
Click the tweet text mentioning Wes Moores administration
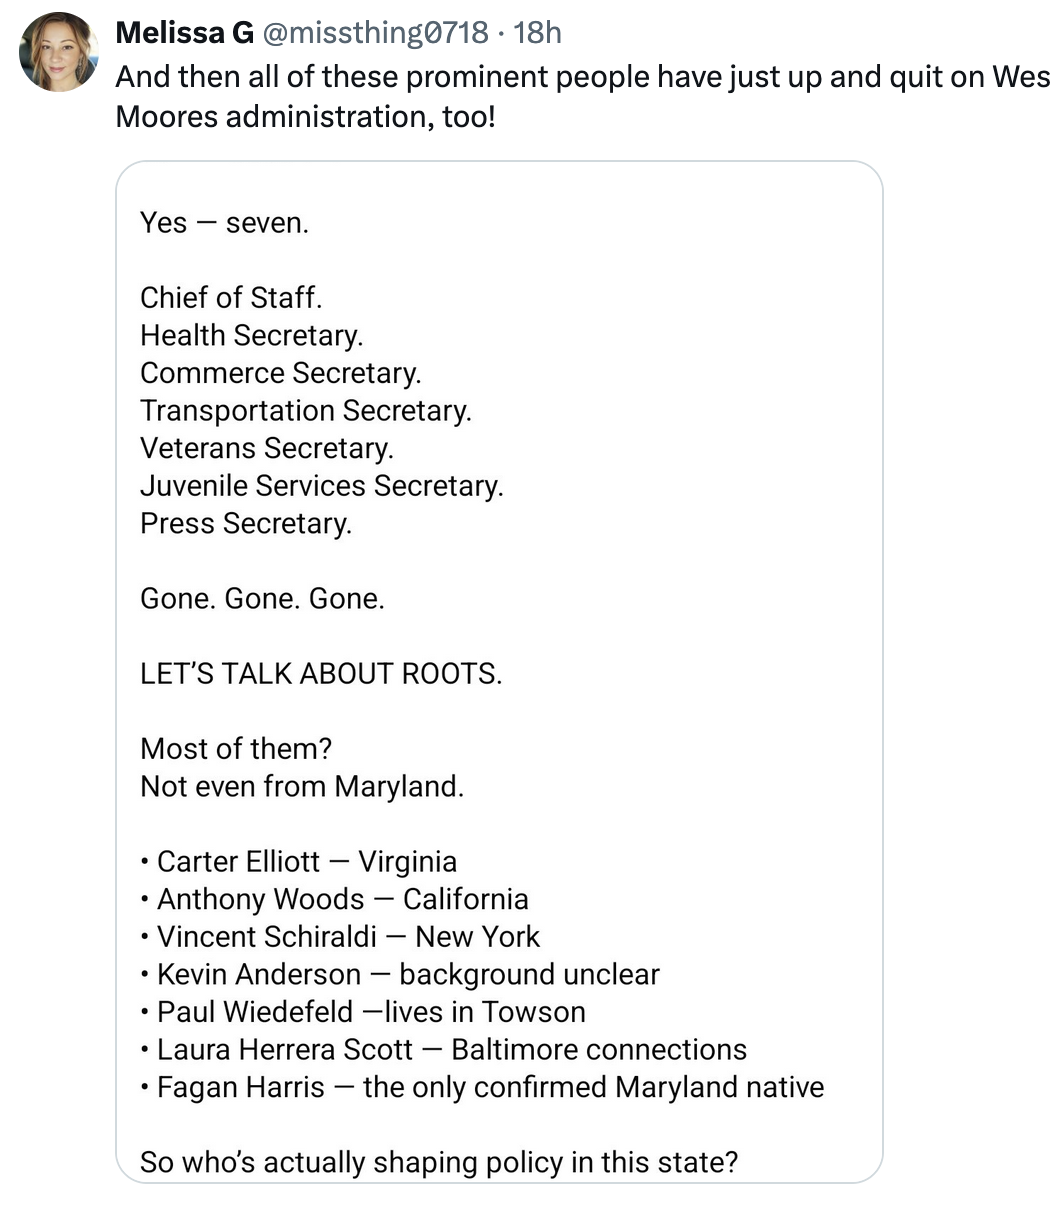(582, 96)
